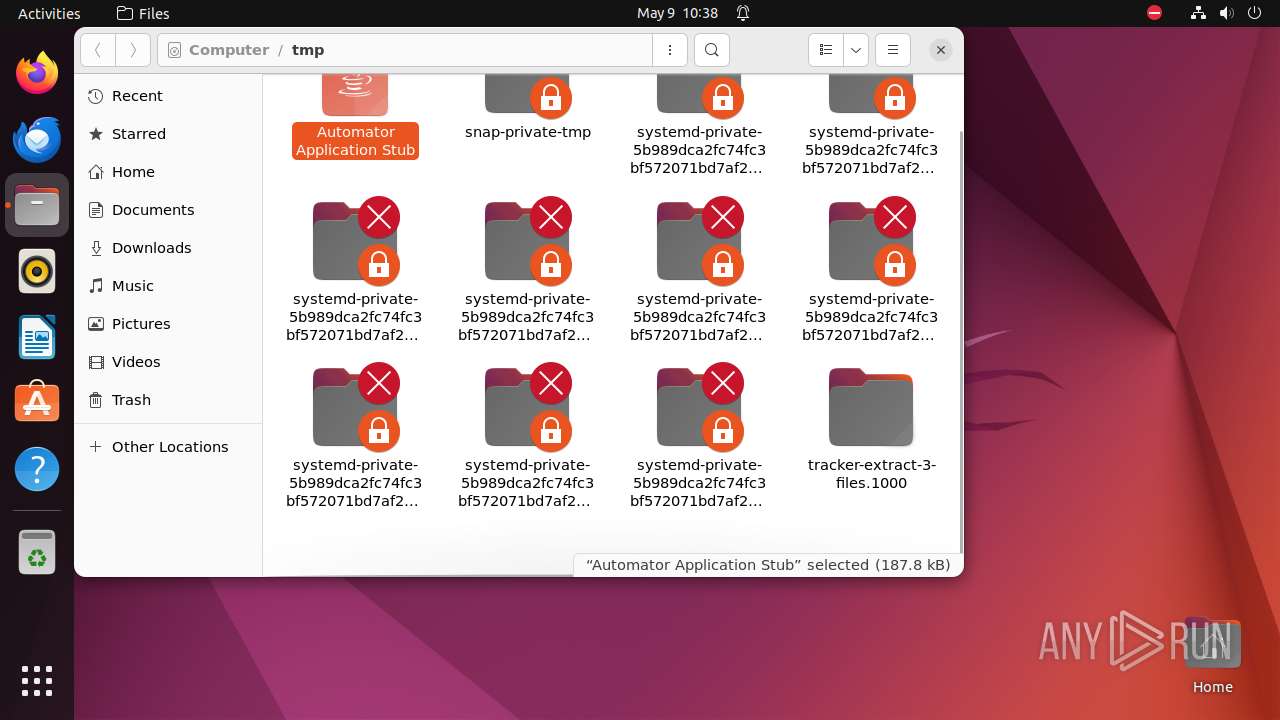1280x720 pixels.
Task: Open Downloads in the sidebar
Action: pos(168,248)
